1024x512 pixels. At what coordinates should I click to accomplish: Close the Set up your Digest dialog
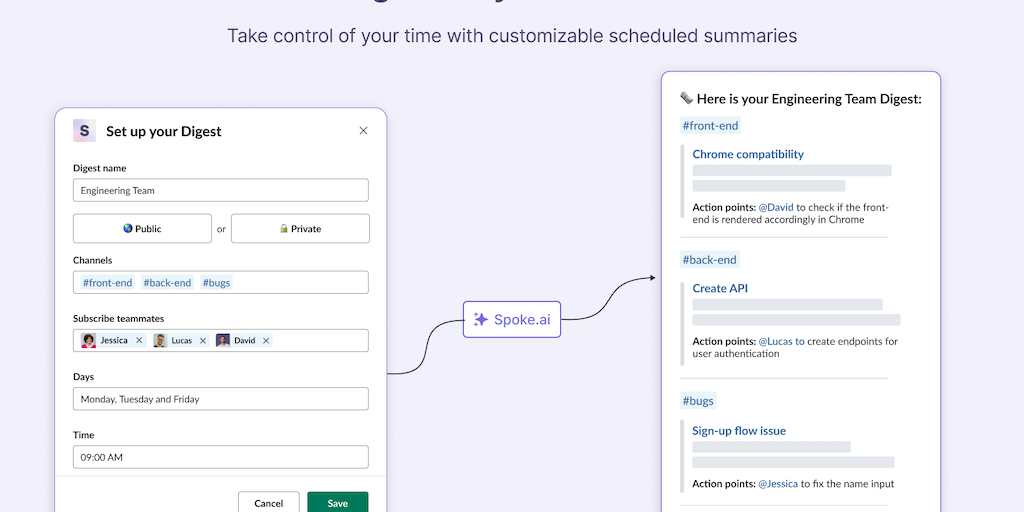coord(363,131)
